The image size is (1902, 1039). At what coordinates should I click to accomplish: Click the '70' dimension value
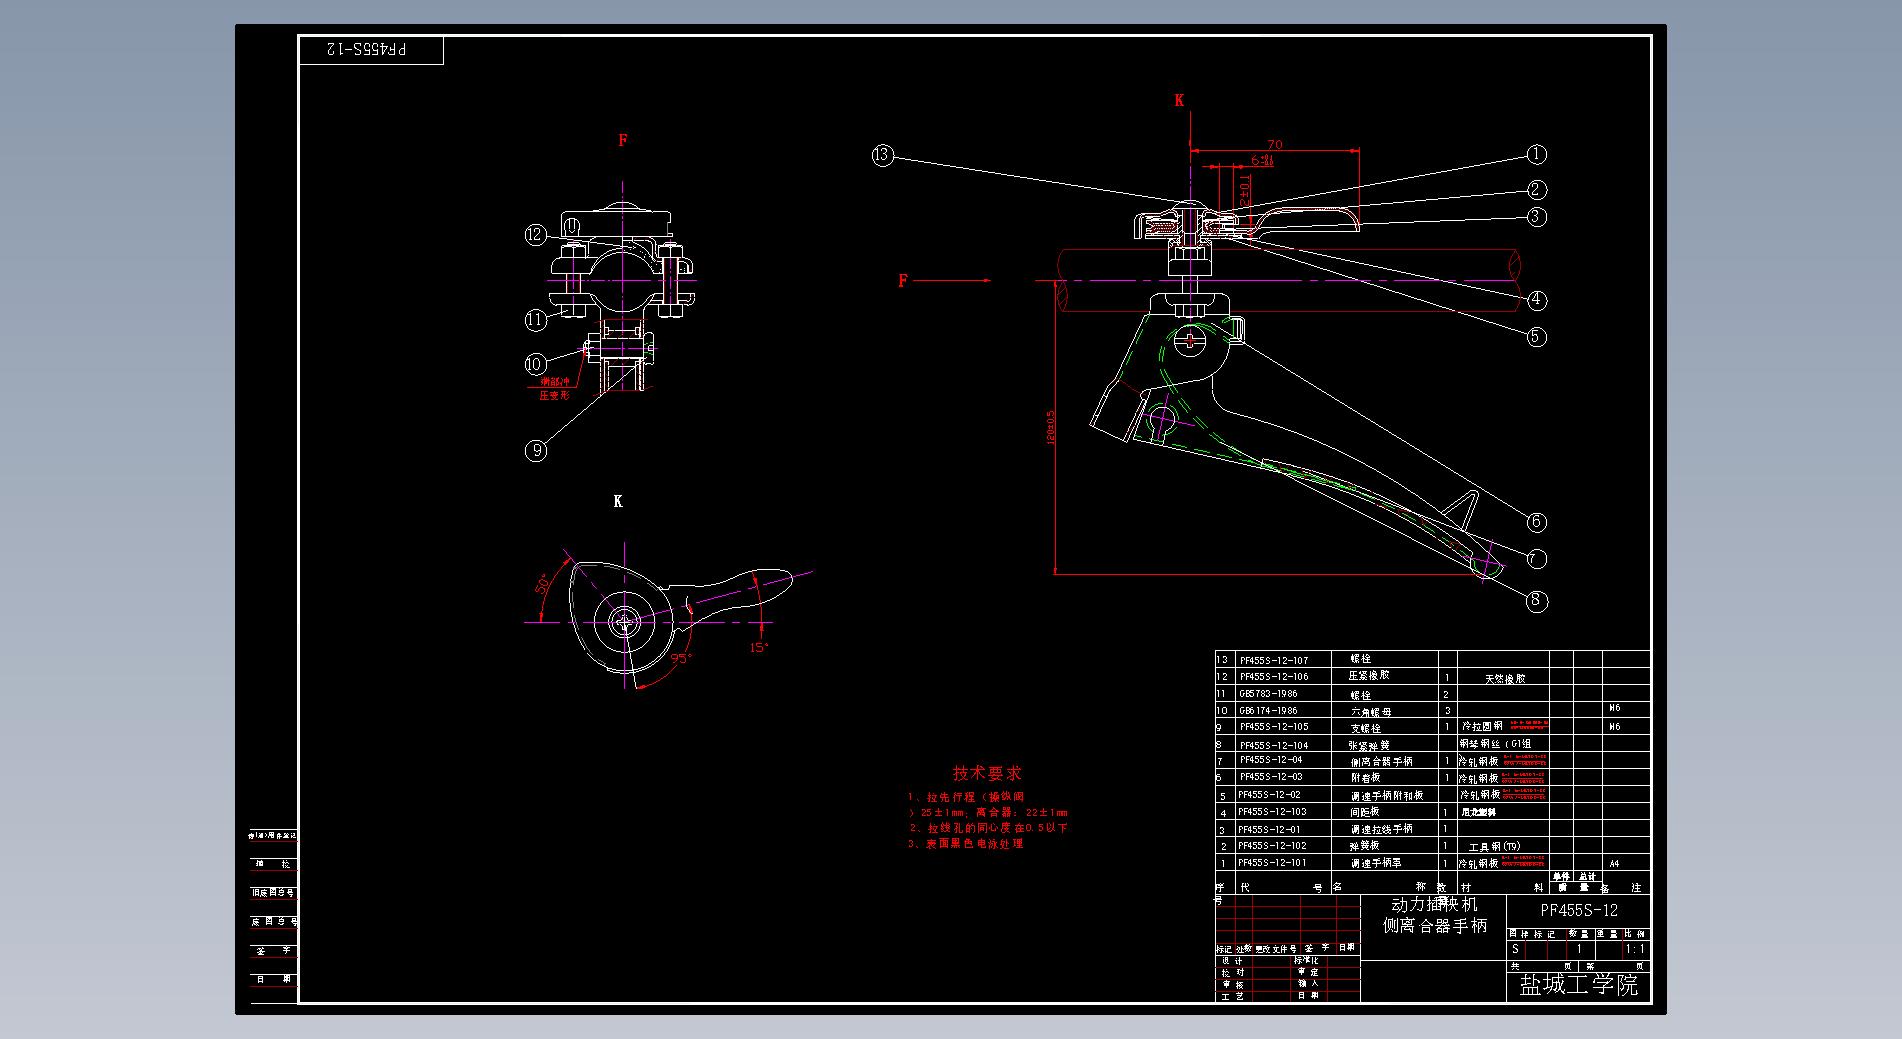1274,145
